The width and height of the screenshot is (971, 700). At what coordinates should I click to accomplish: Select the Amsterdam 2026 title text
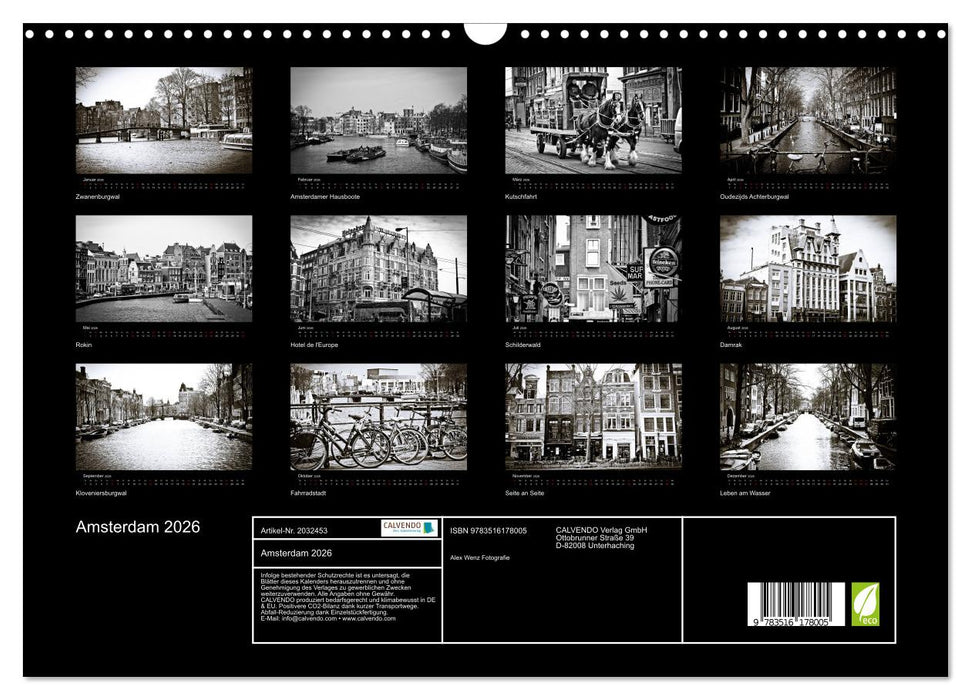137,524
